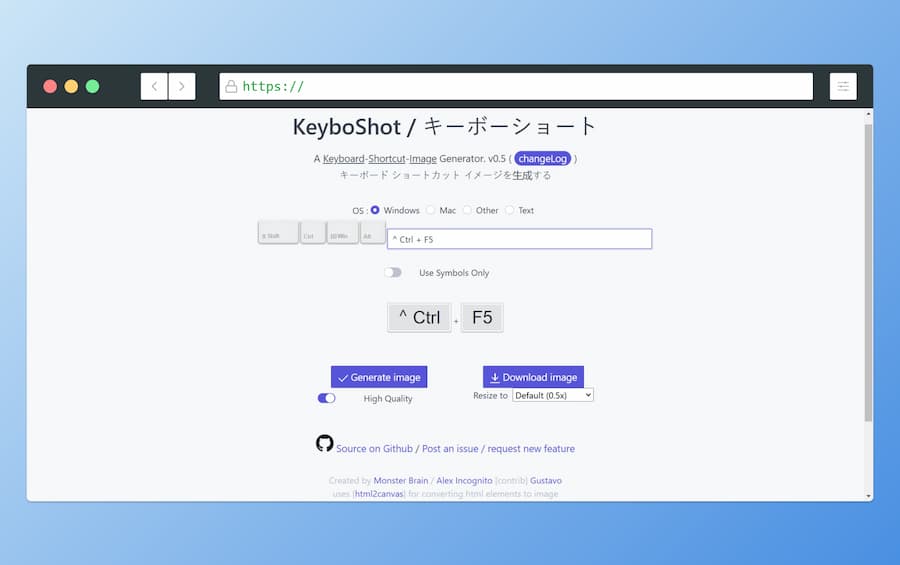Click the padlock icon in the address bar
Image resolution: width=900 pixels, height=565 pixels.
(231, 86)
